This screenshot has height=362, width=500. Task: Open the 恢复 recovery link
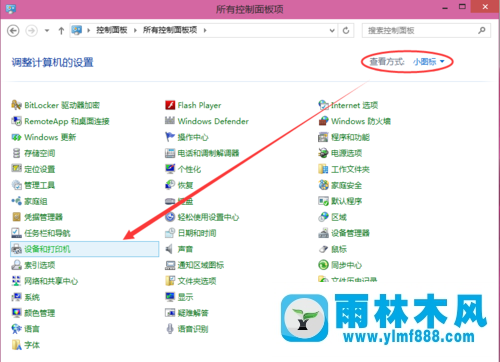tap(186, 185)
